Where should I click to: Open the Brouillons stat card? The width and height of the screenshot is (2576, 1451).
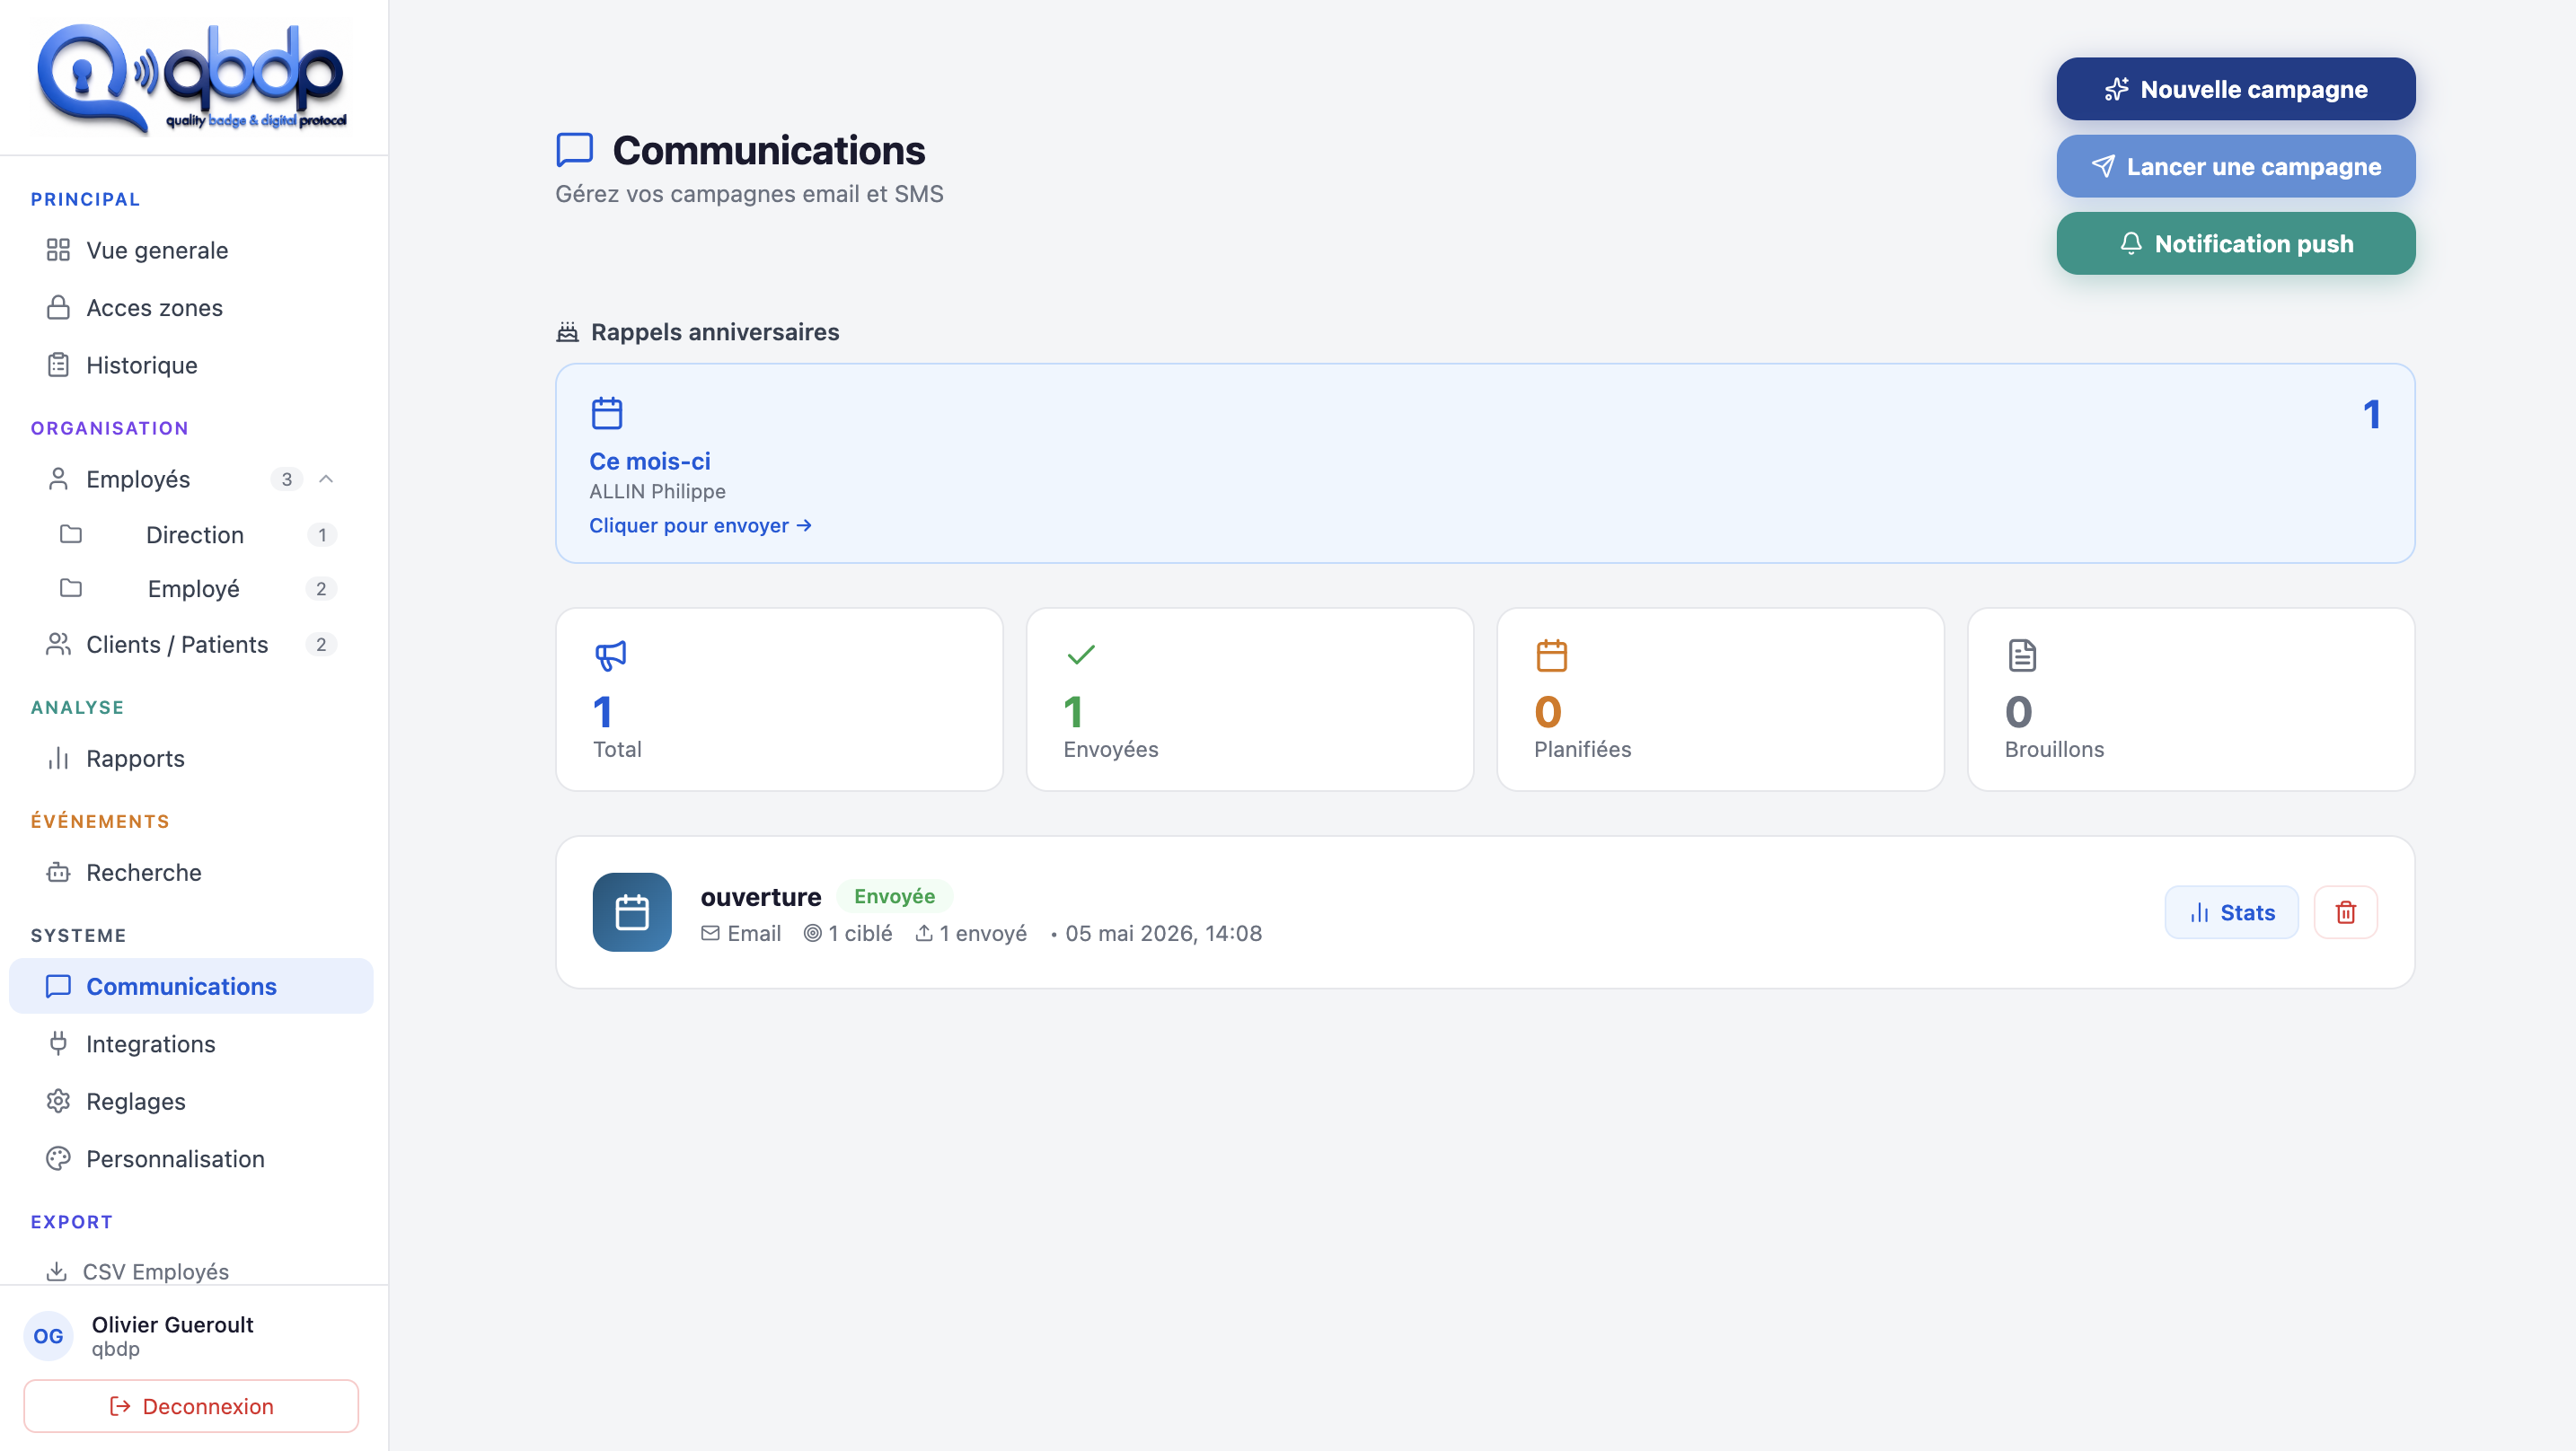pyautogui.click(x=2191, y=699)
